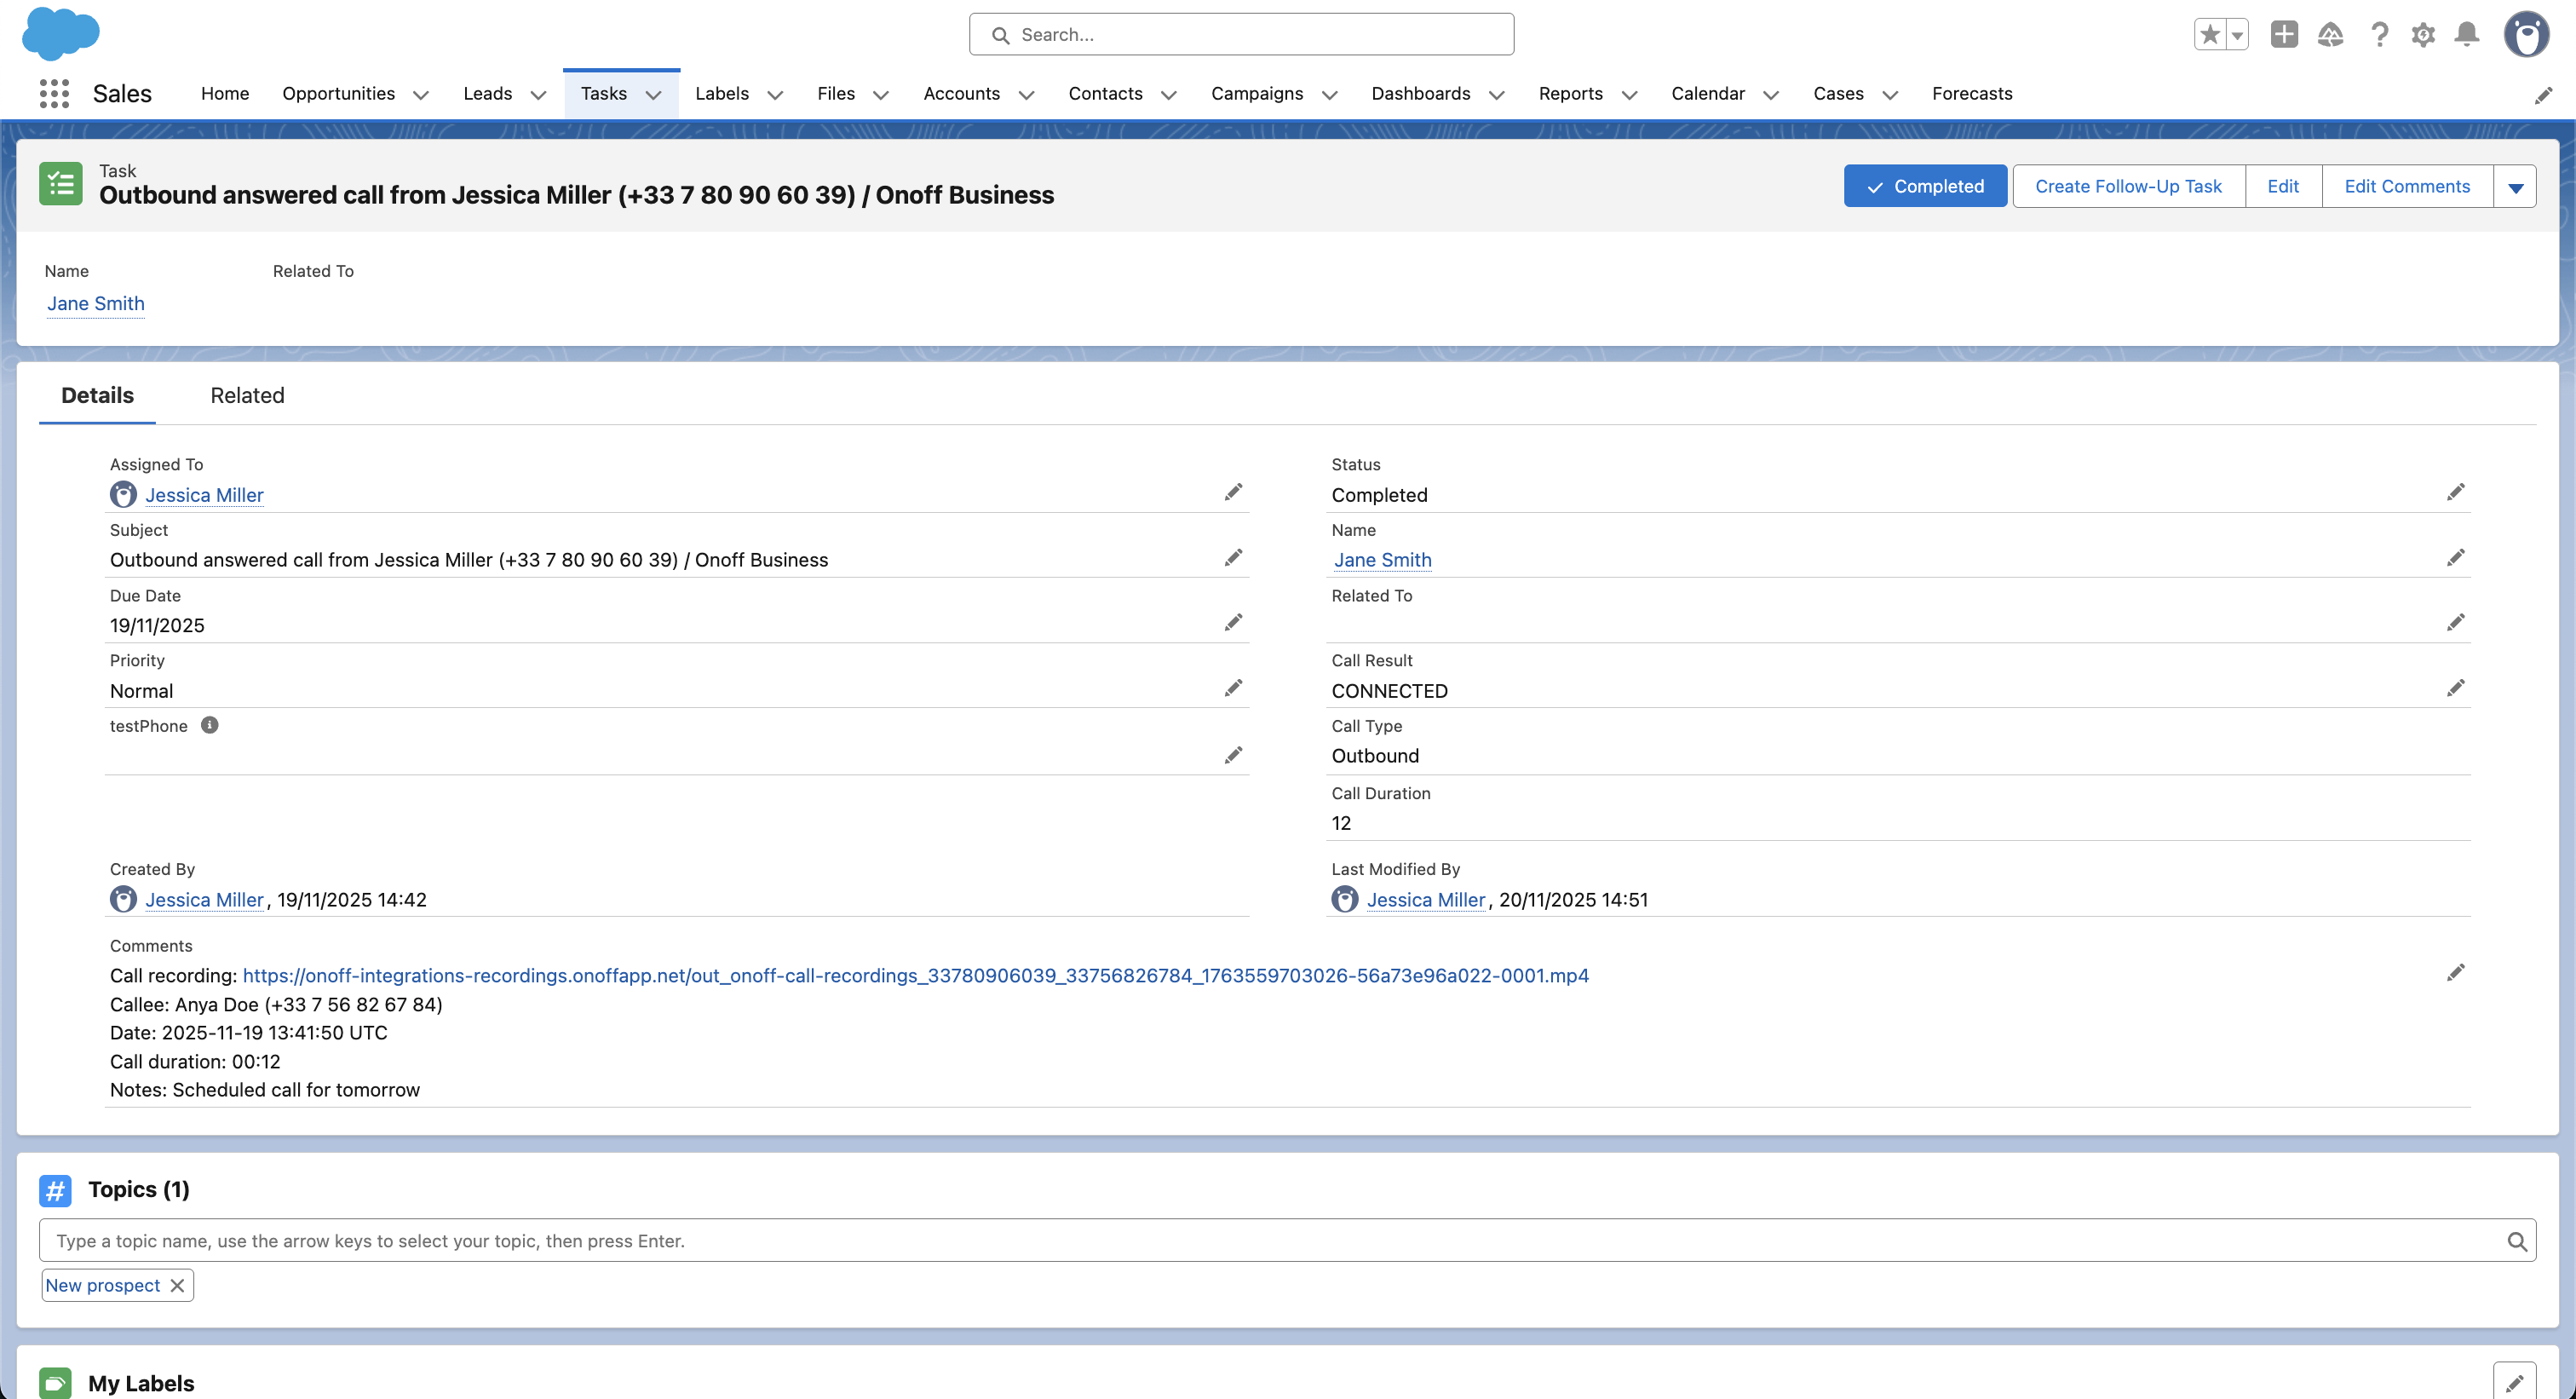Open the Notifications bell
2576x1399 pixels.
click(x=2467, y=35)
